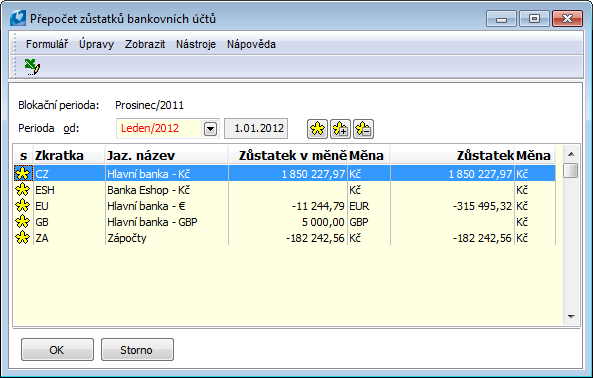Click the ZA abbreviation cell

pyautogui.click(x=69, y=238)
